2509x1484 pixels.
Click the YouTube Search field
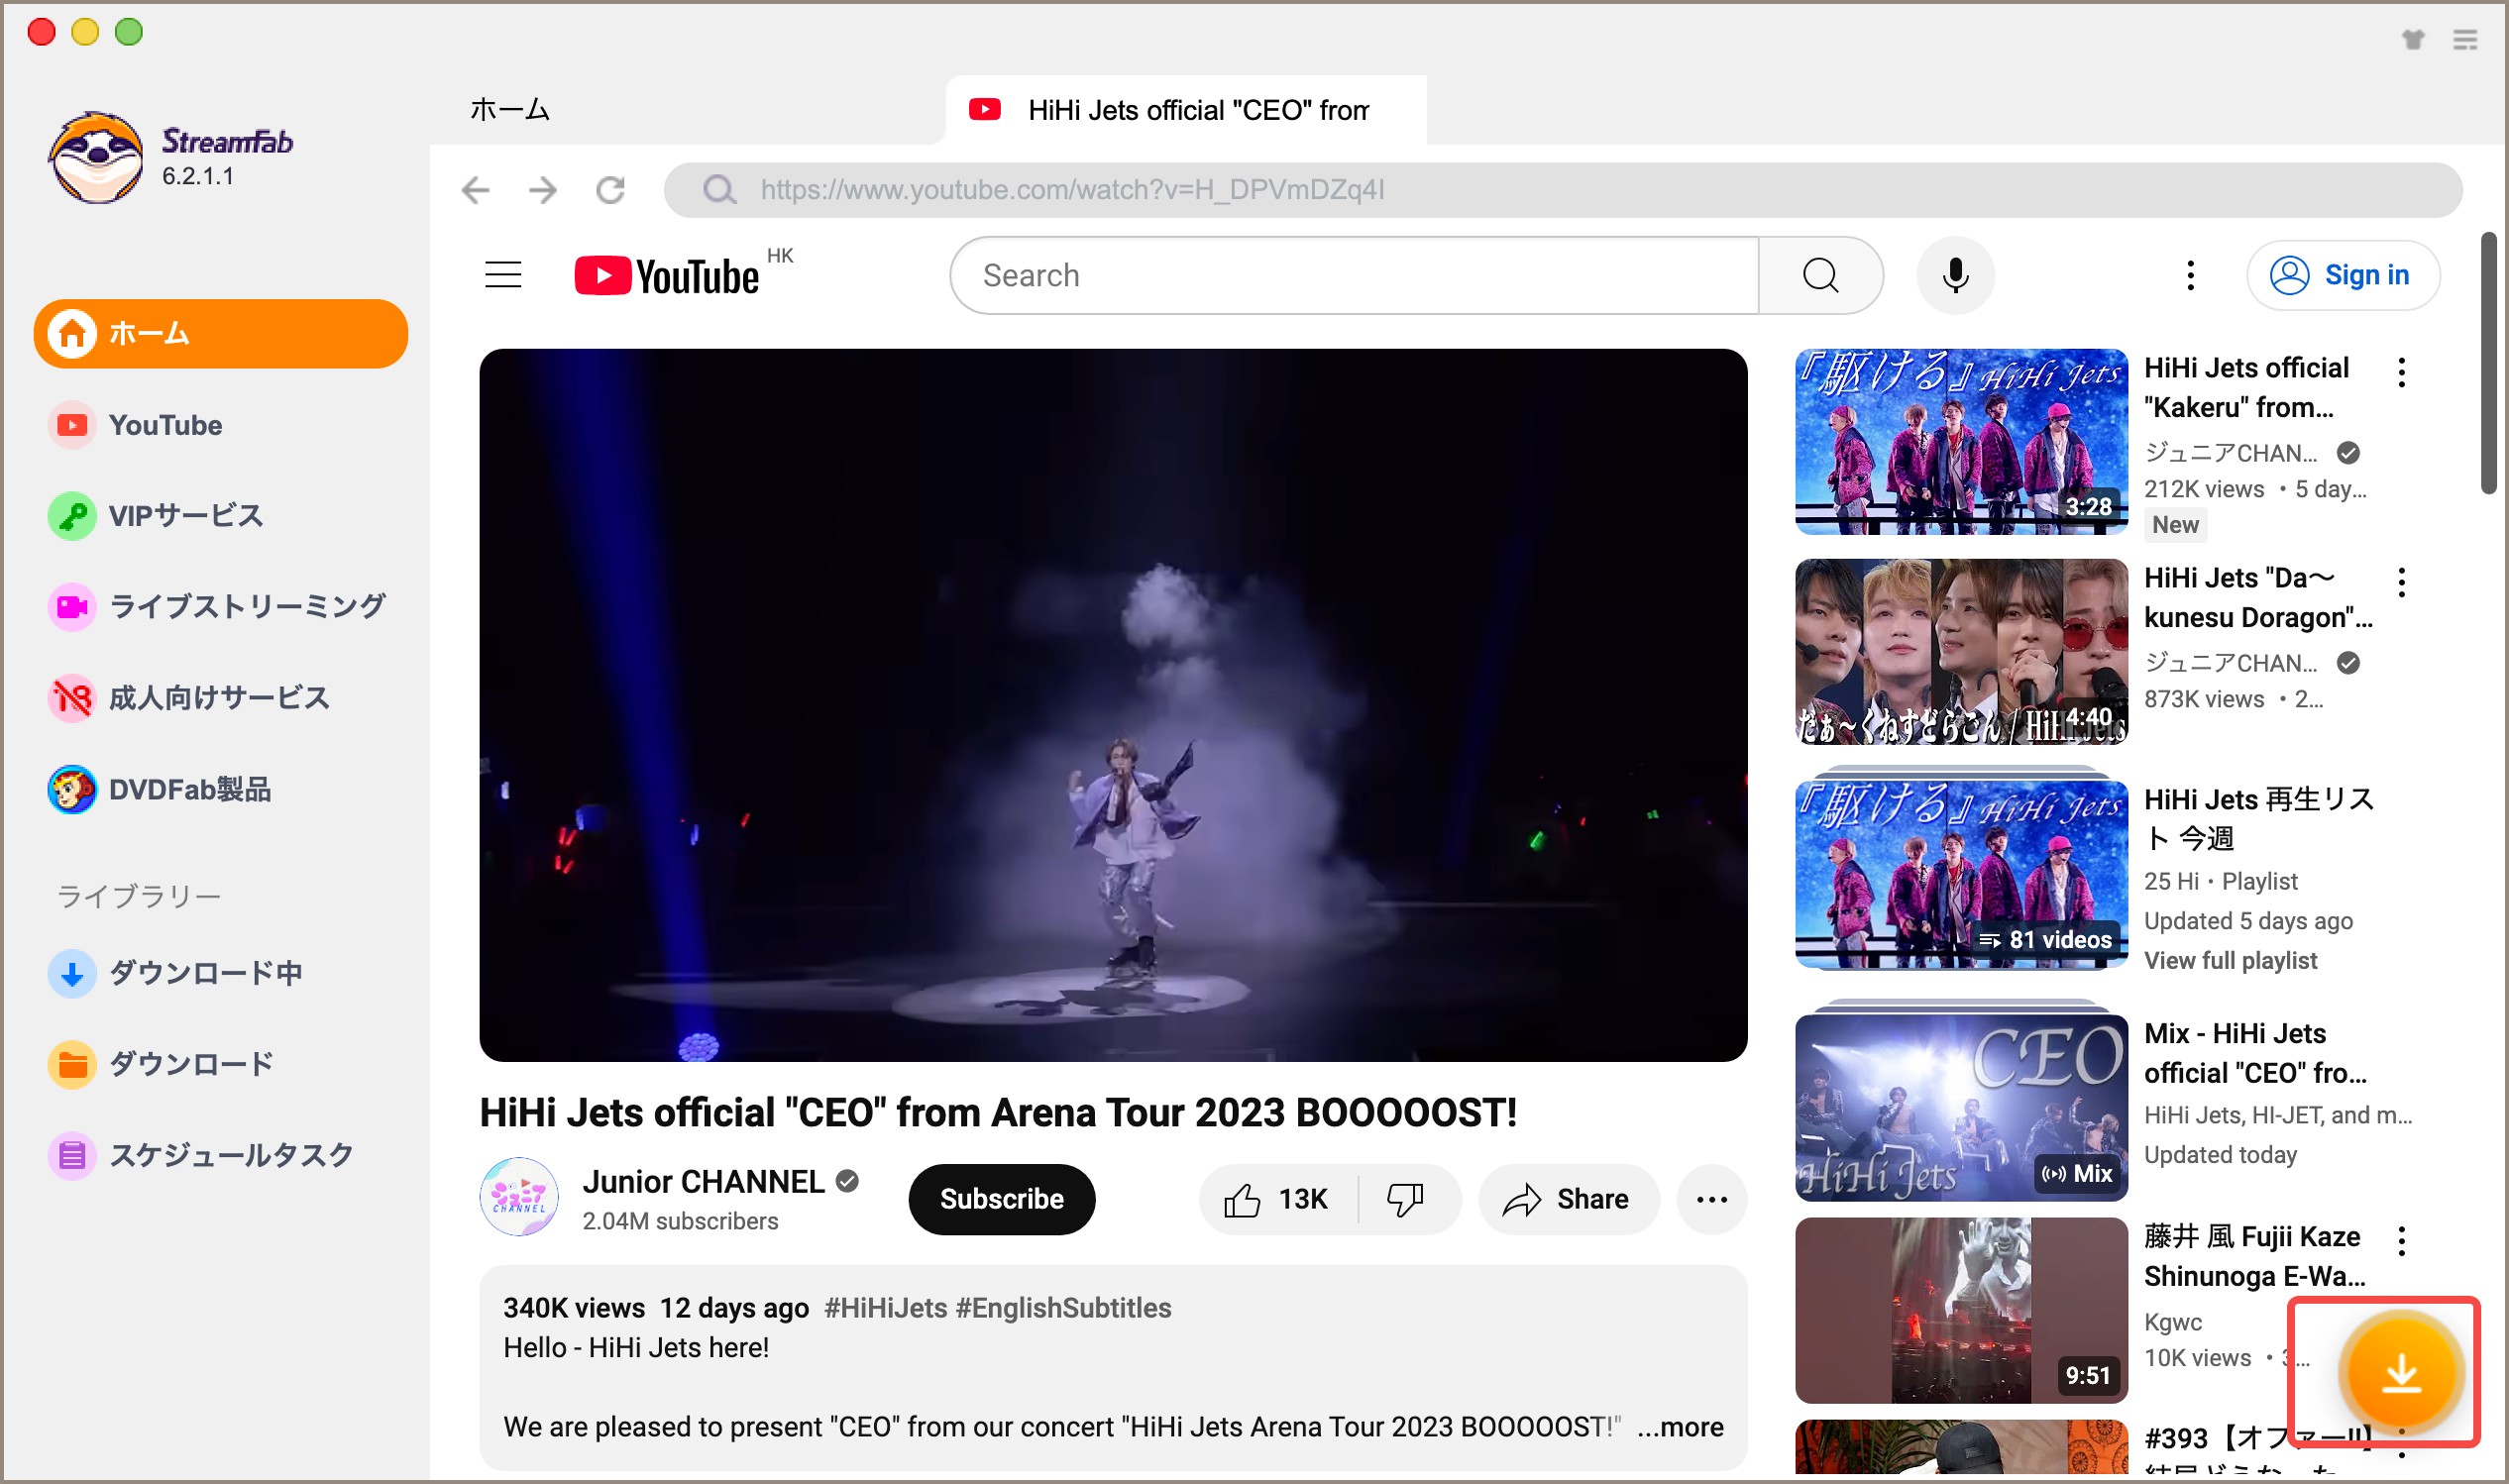pyautogui.click(x=1355, y=275)
